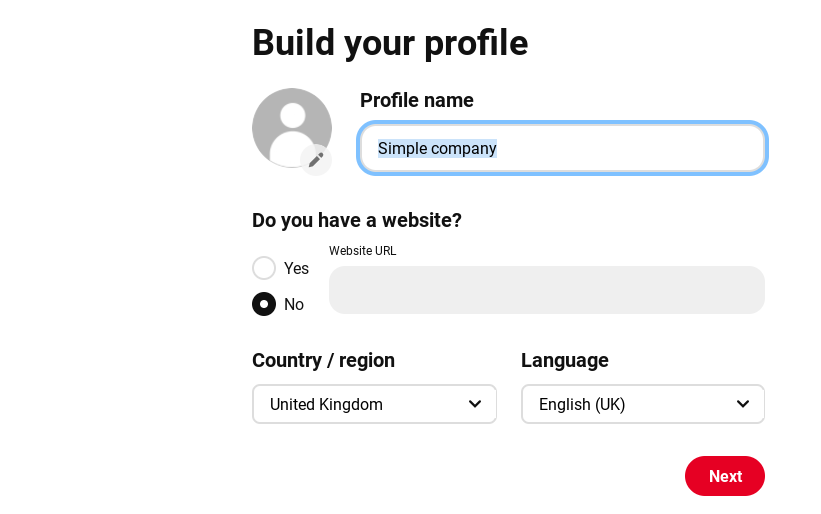
Task: Click the No option label
Action: [294, 305]
